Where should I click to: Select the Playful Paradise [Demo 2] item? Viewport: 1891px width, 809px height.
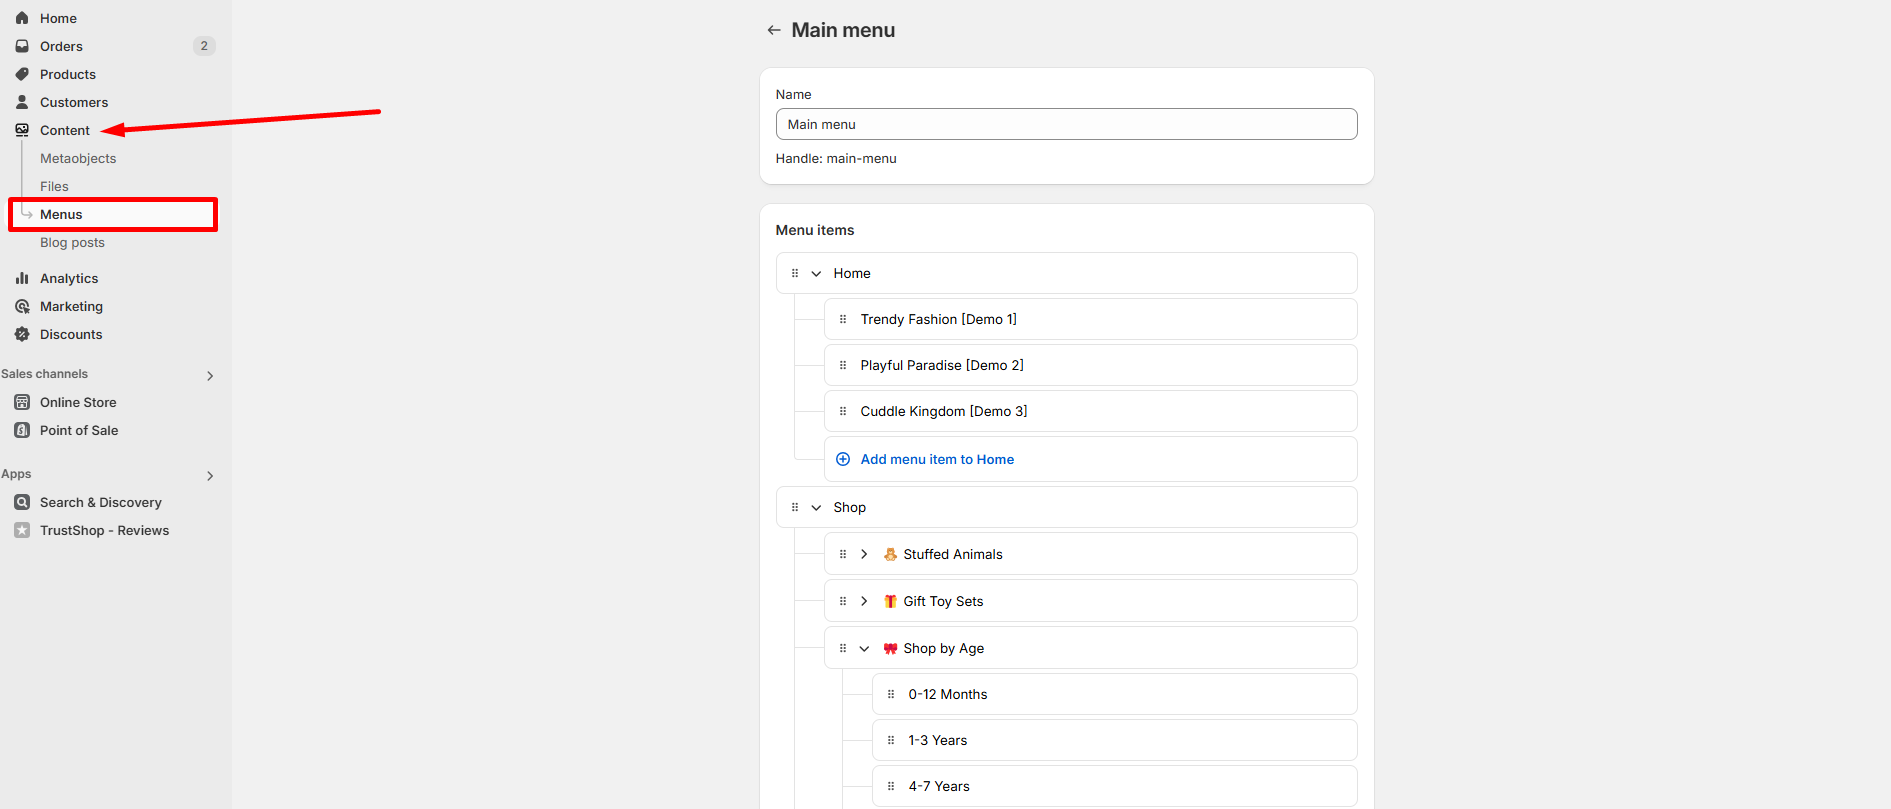(1090, 365)
